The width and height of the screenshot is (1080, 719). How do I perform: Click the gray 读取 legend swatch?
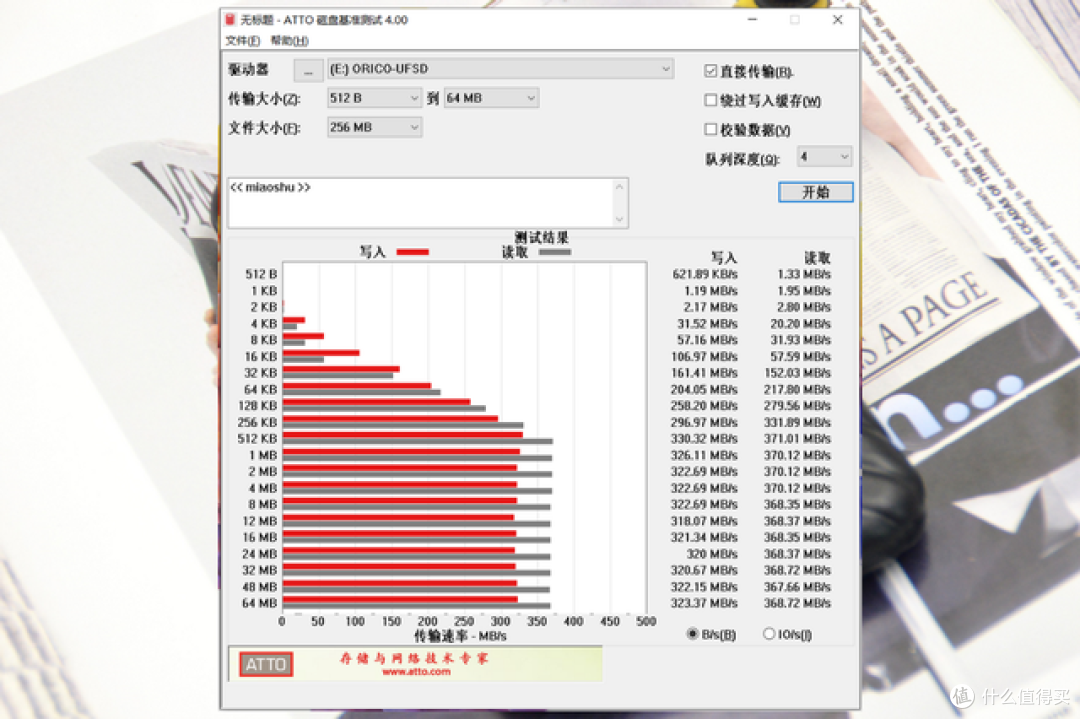[555, 252]
